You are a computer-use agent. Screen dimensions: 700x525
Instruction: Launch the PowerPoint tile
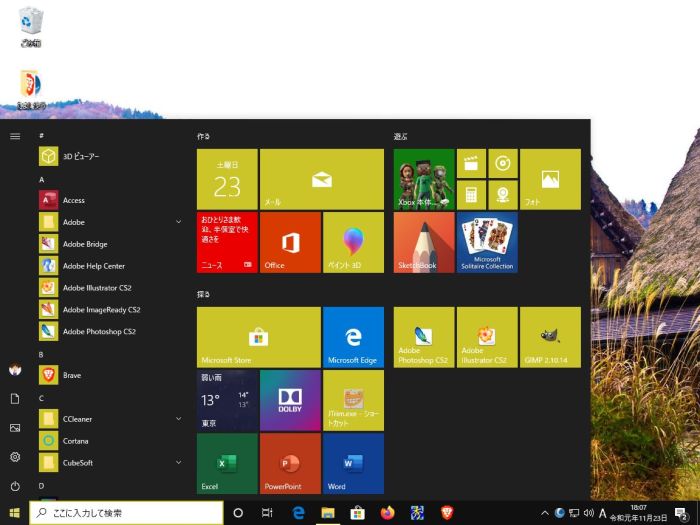[290, 463]
